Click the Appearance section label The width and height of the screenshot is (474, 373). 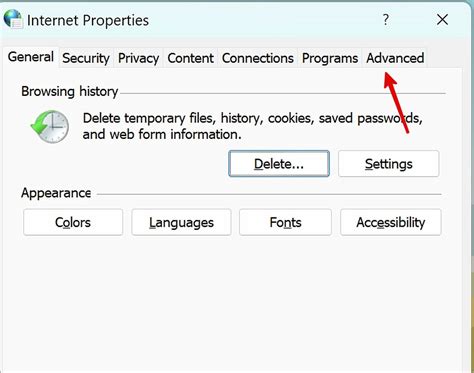[56, 193]
